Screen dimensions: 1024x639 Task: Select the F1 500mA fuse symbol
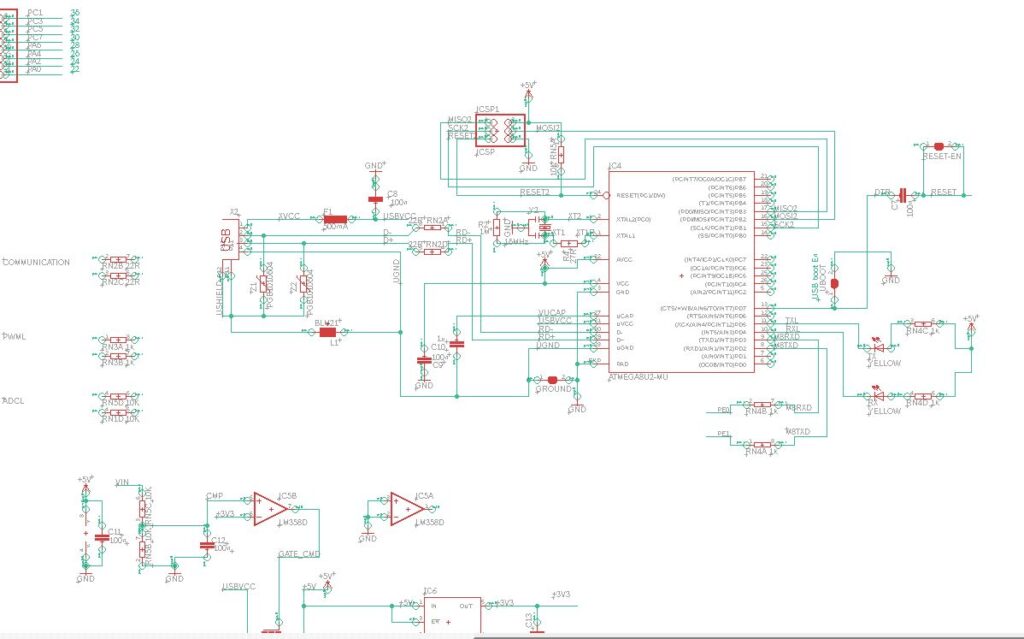(x=335, y=220)
